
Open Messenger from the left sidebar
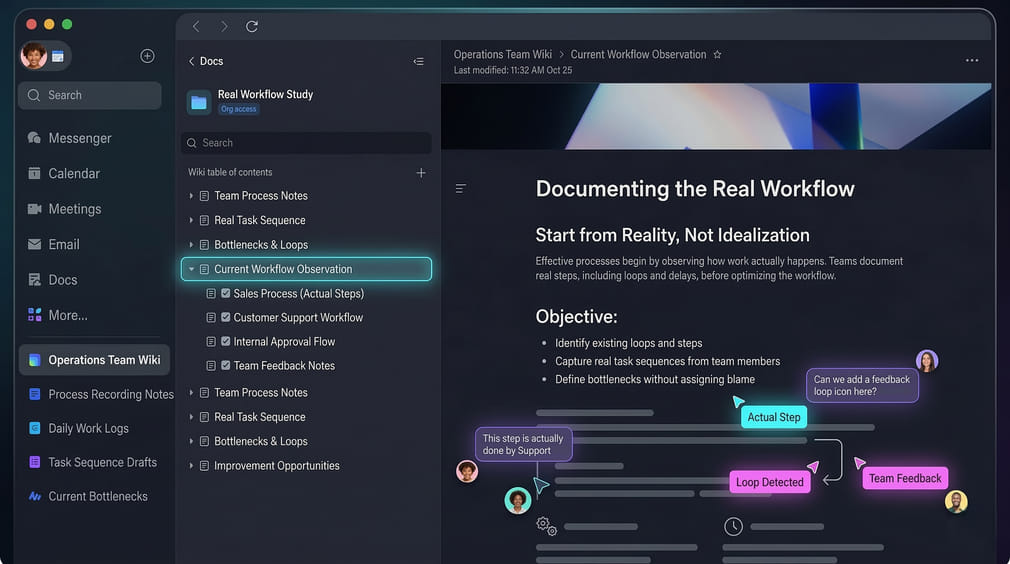point(80,138)
